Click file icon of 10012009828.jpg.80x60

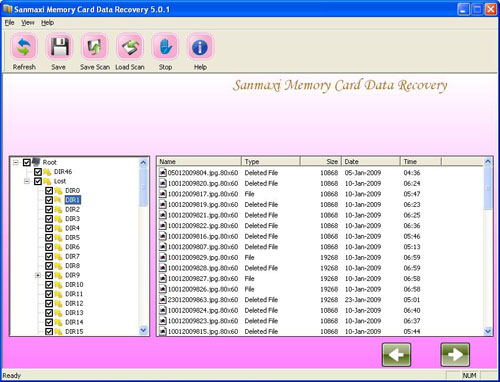coord(163,268)
